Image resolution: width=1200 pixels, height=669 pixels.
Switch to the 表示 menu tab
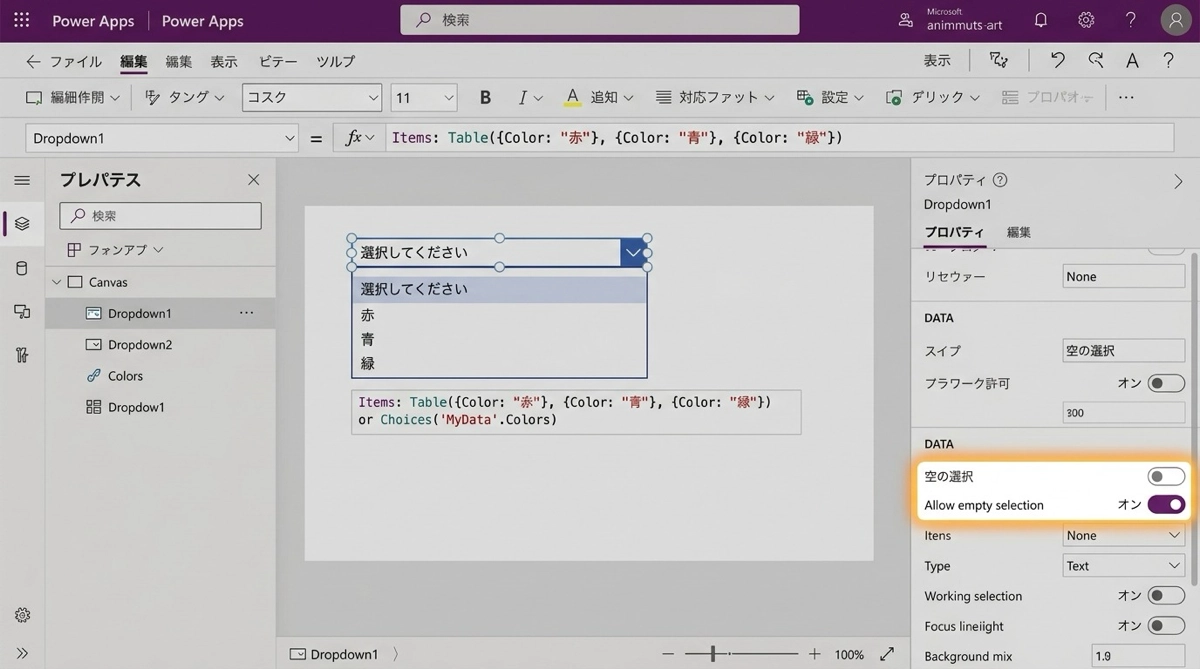[x=224, y=61]
